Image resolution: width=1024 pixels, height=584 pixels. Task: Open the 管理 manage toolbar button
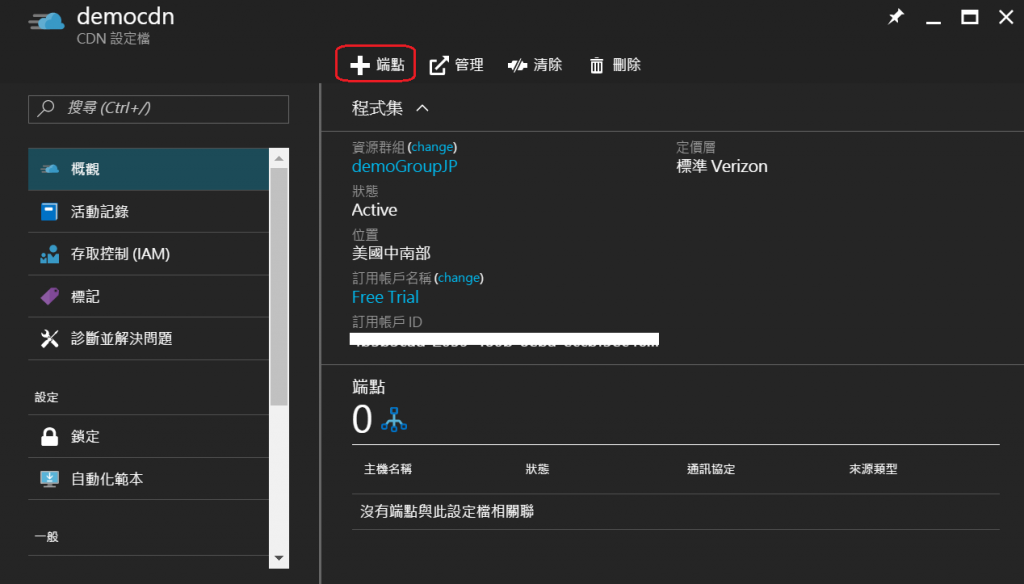click(x=456, y=65)
